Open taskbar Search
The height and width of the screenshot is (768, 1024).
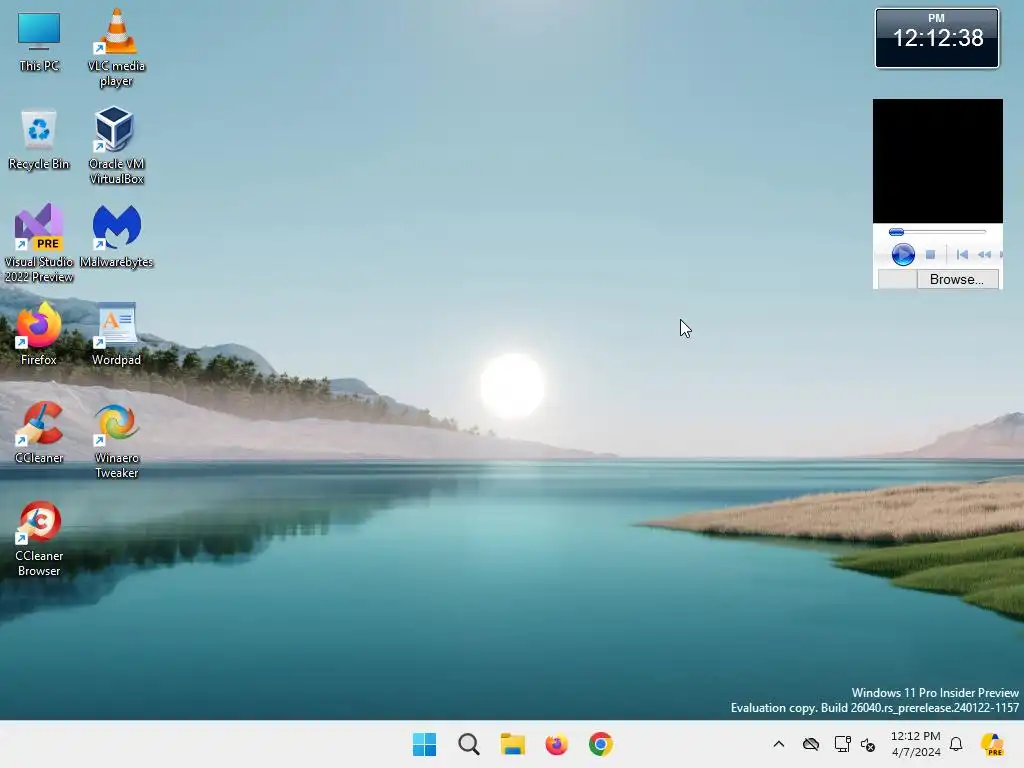tap(469, 744)
